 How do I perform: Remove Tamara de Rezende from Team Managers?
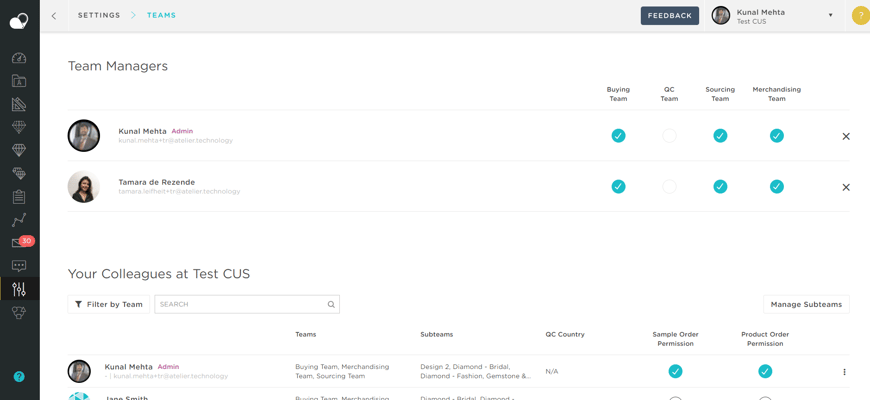(846, 187)
